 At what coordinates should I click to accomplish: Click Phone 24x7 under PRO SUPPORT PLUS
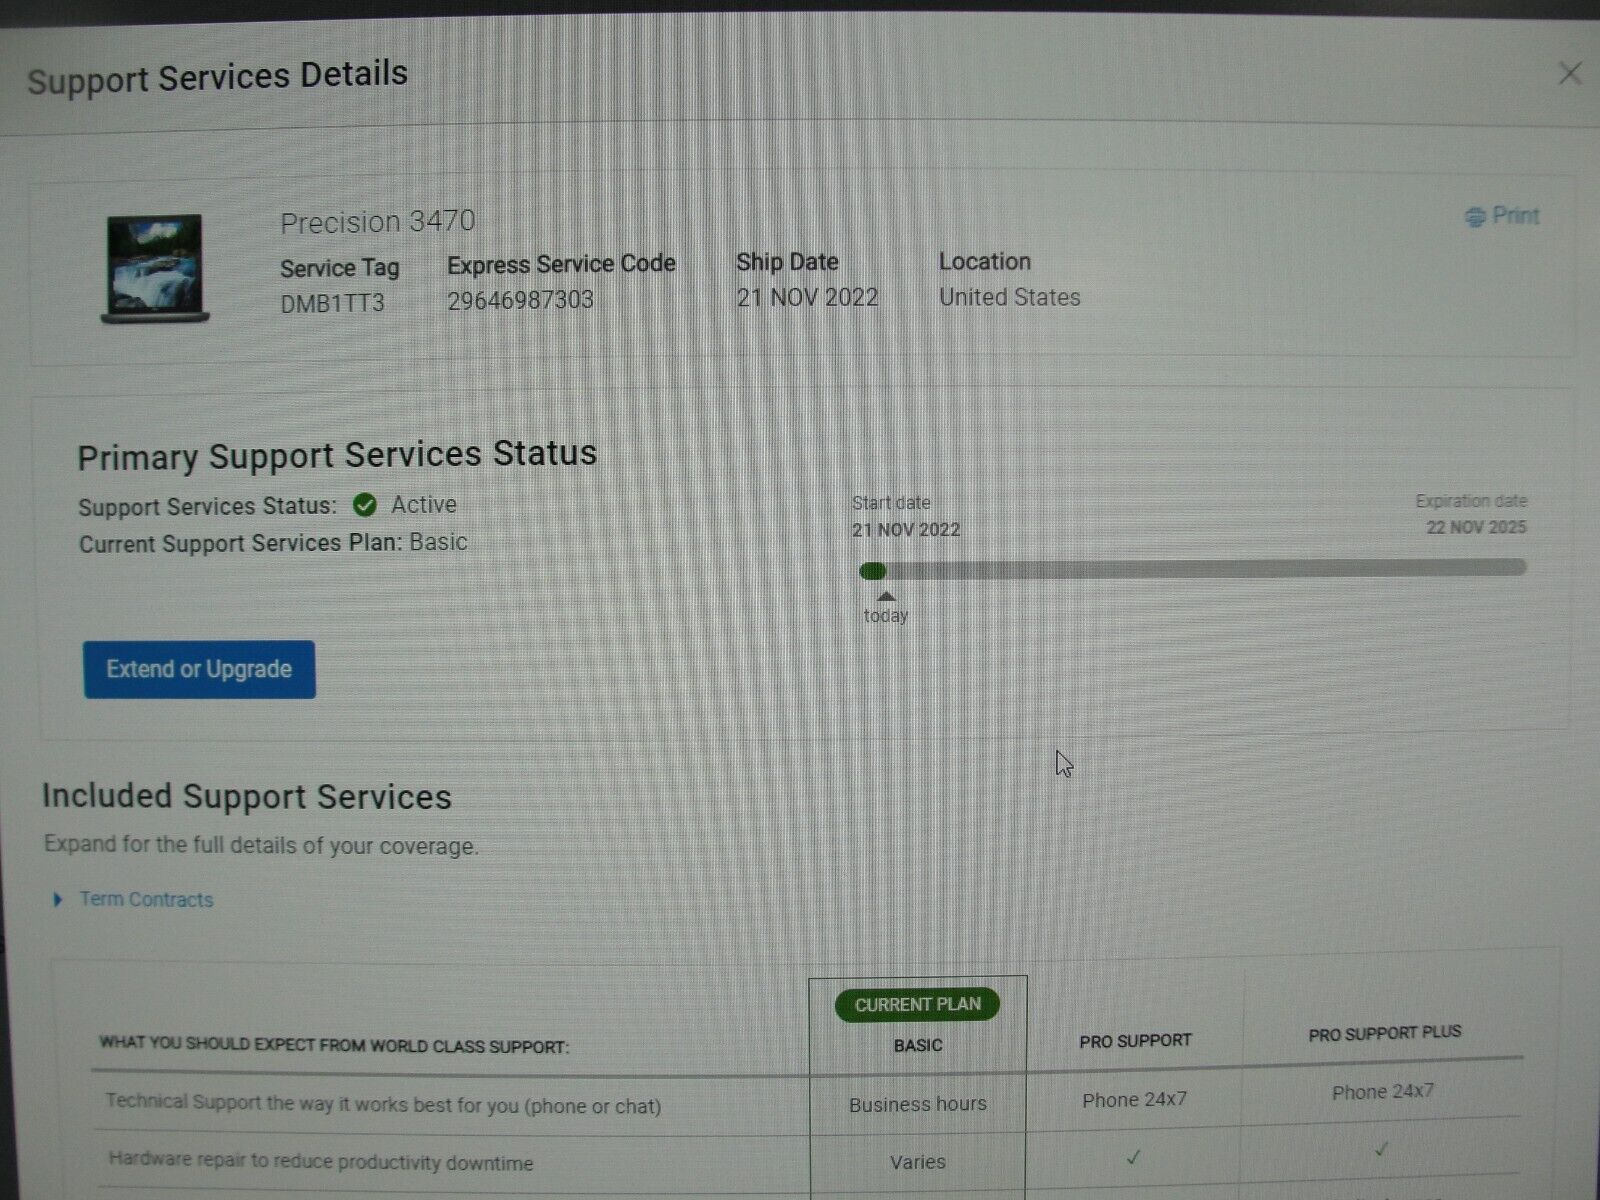(1382, 1092)
